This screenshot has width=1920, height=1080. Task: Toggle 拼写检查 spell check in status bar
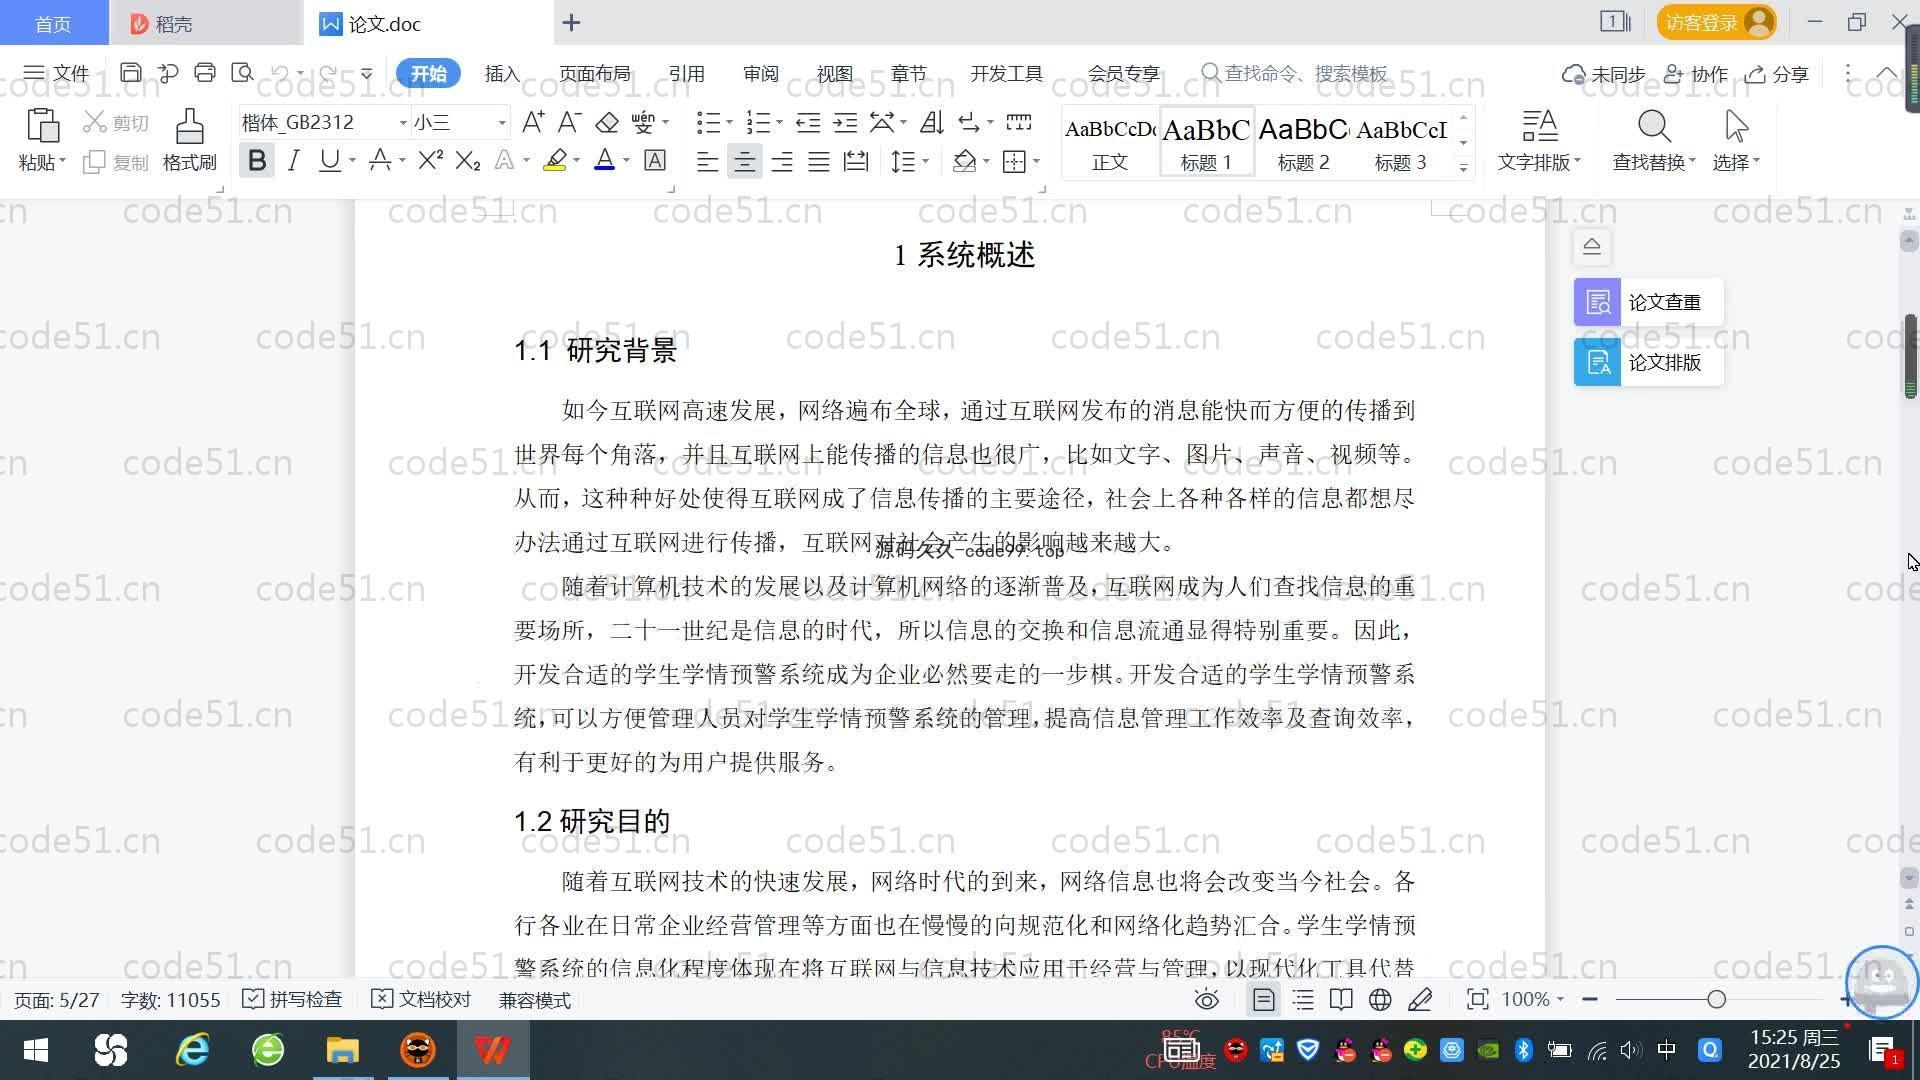click(x=292, y=999)
